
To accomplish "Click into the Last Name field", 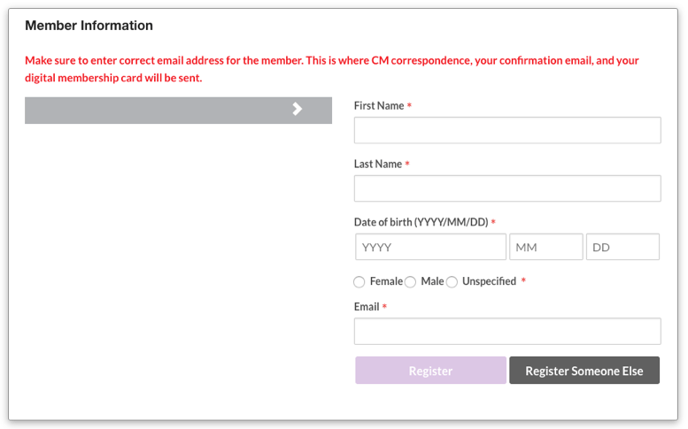I will [507, 189].
